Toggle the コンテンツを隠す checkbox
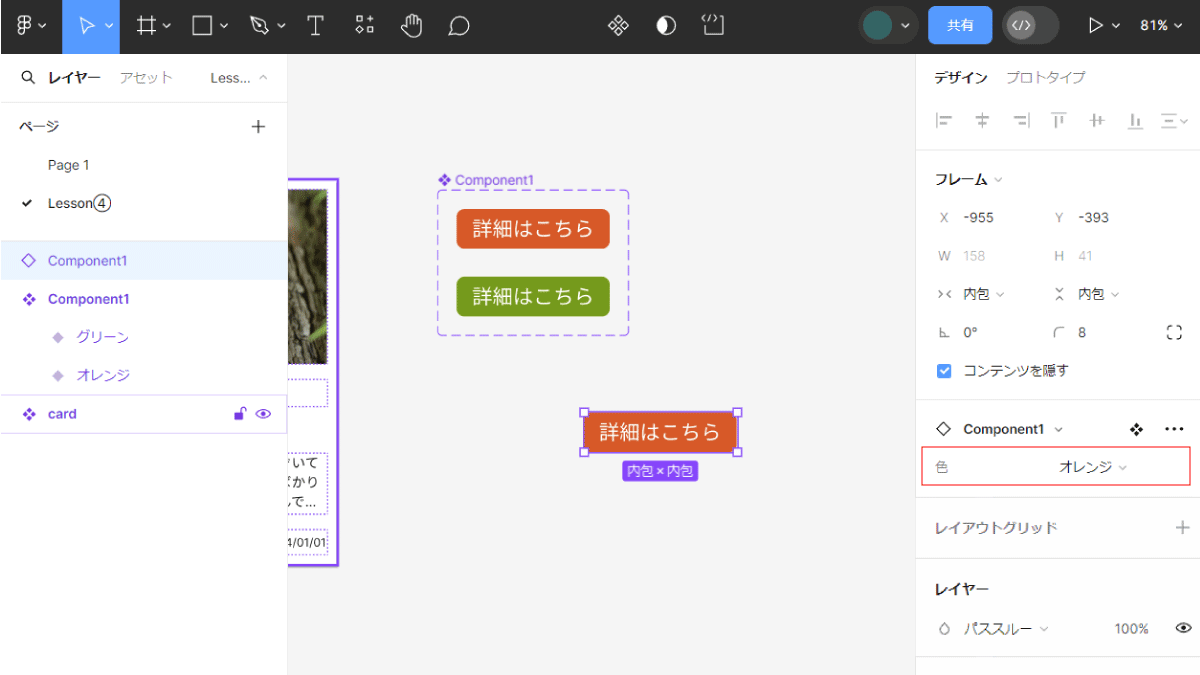The image size is (1200, 675). (944, 371)
